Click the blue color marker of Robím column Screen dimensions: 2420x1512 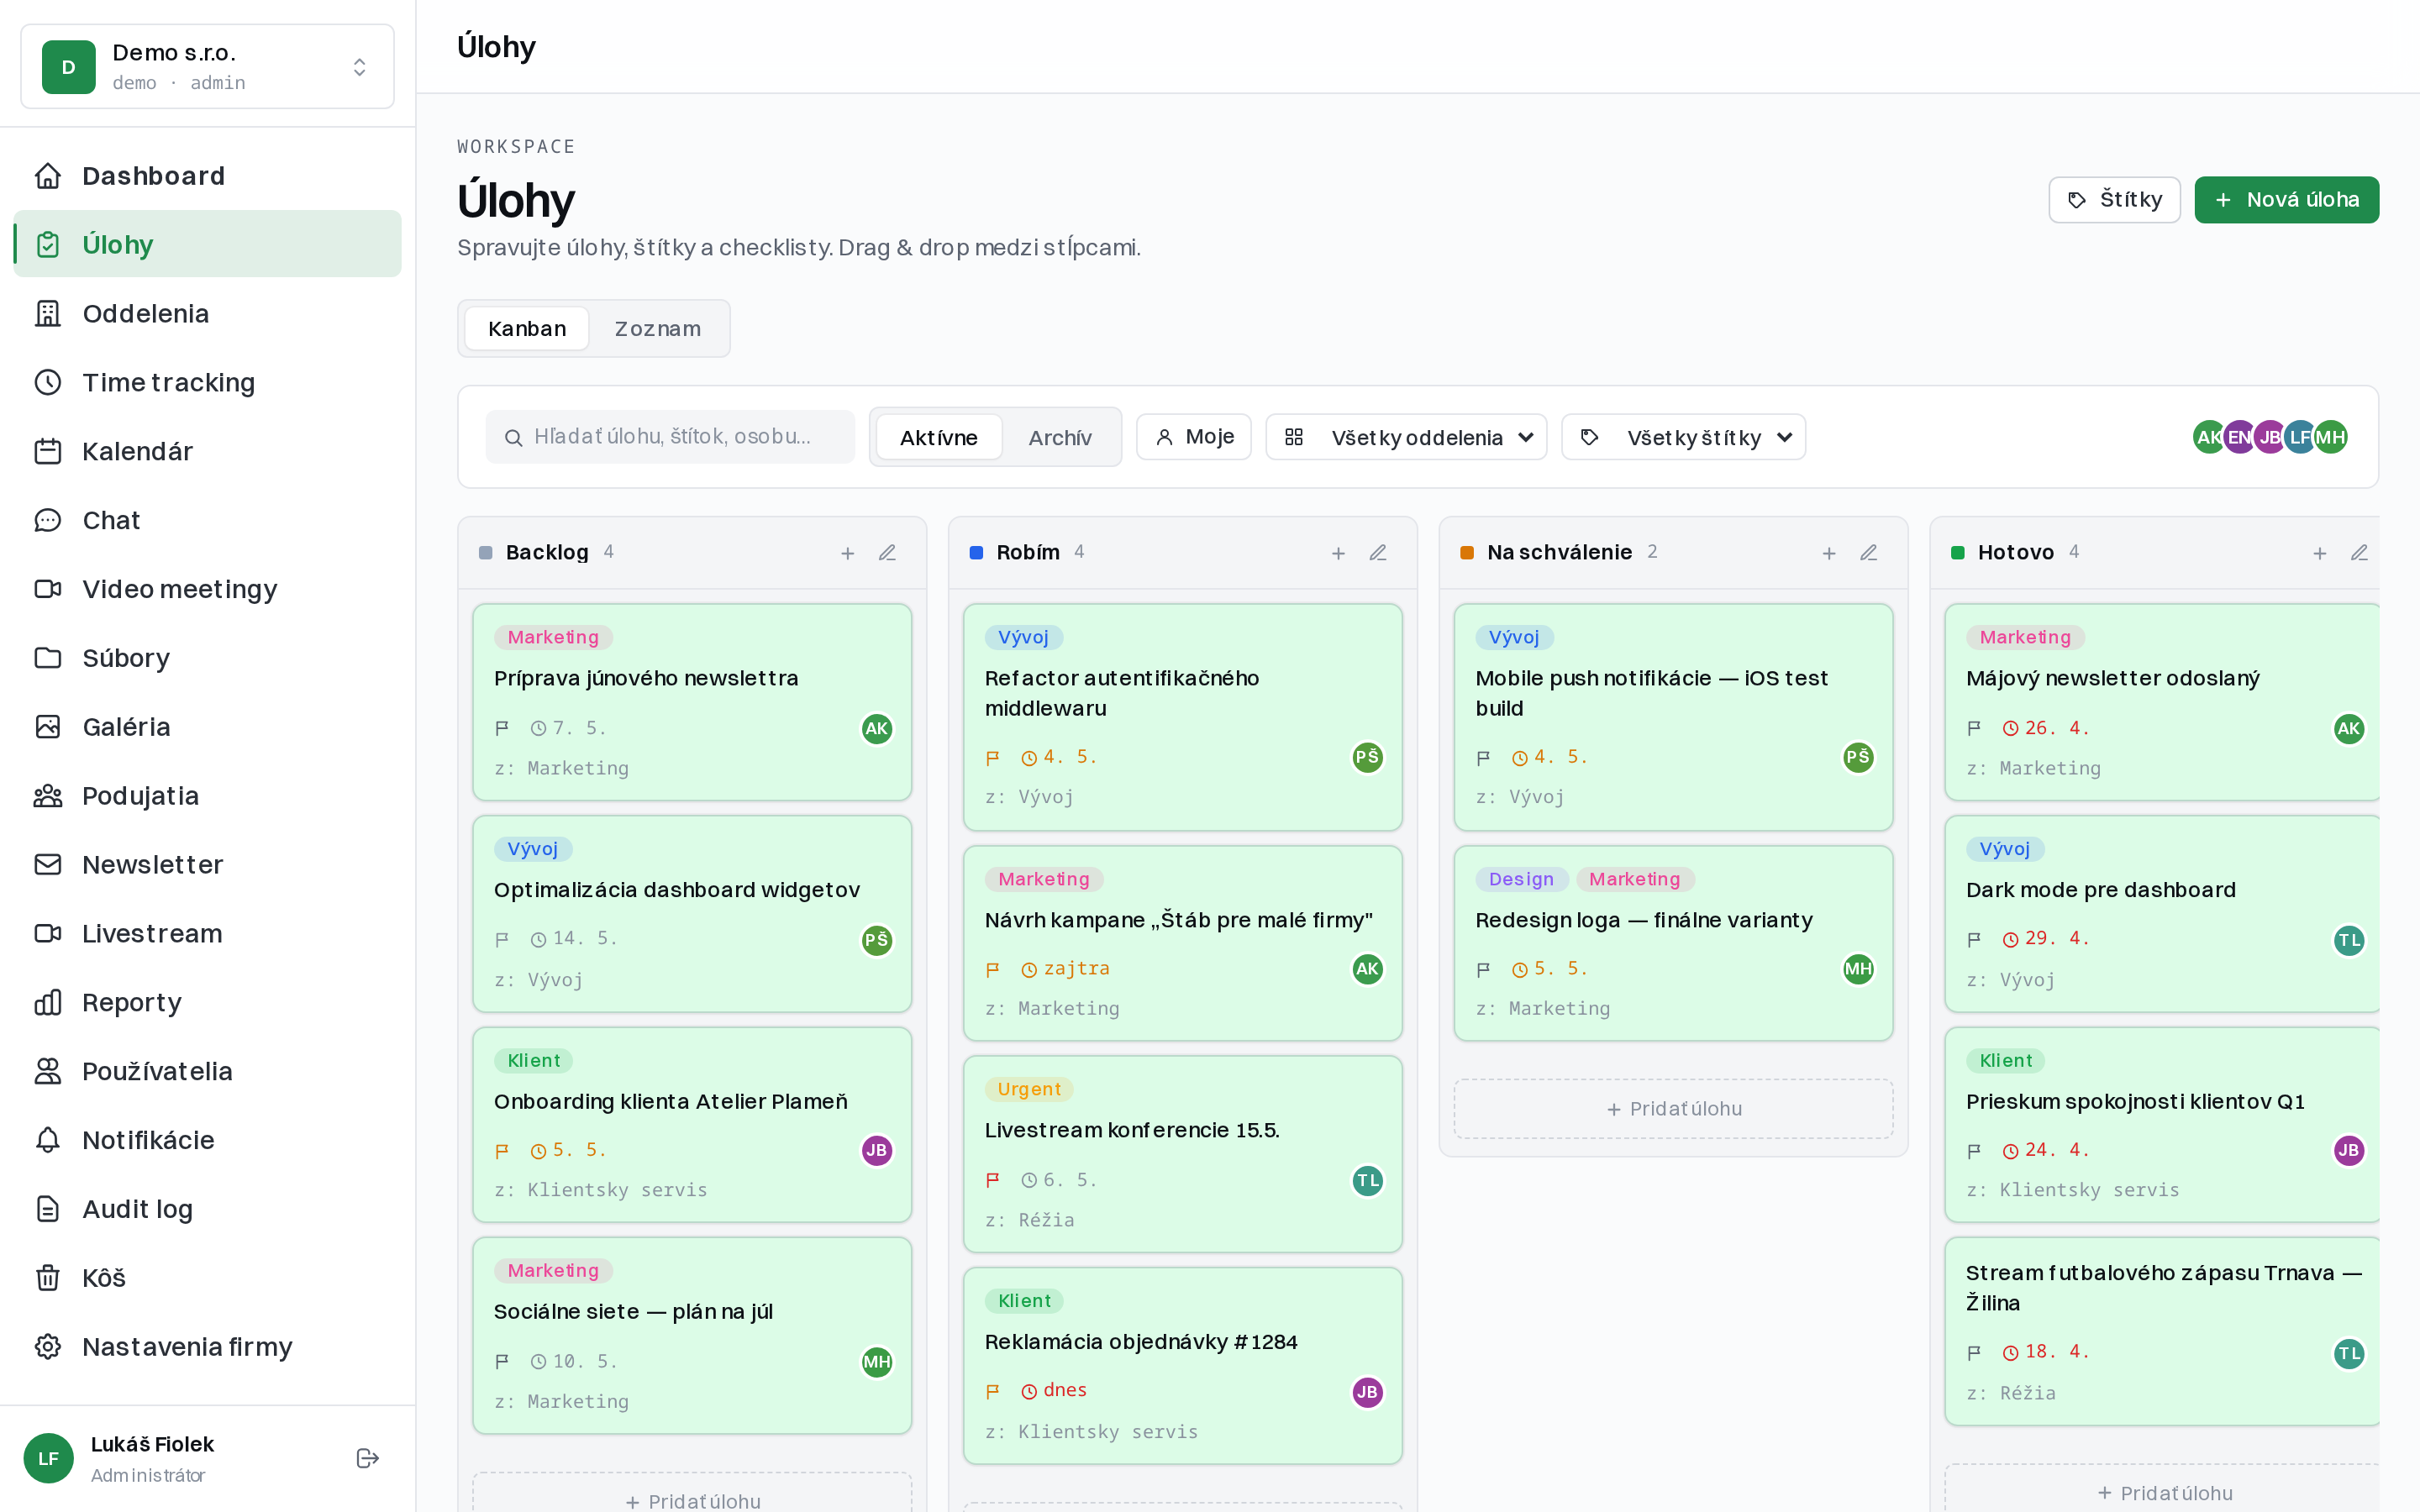pyautogui.click(x=976, y=553)
